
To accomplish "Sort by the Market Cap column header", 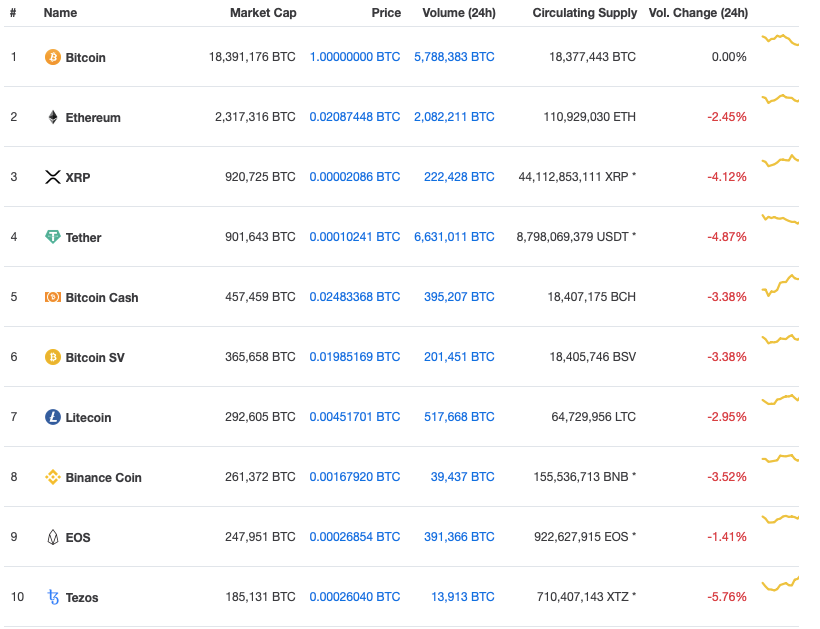I will pos(263,13).
